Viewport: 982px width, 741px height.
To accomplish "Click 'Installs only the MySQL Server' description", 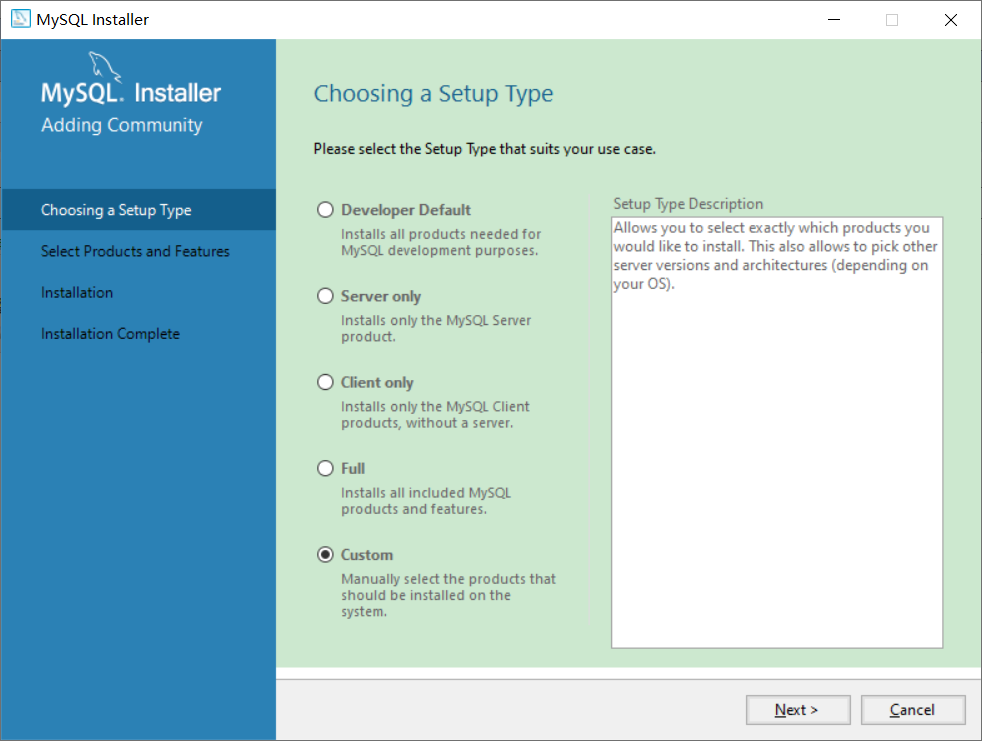I will pos(436,328).
